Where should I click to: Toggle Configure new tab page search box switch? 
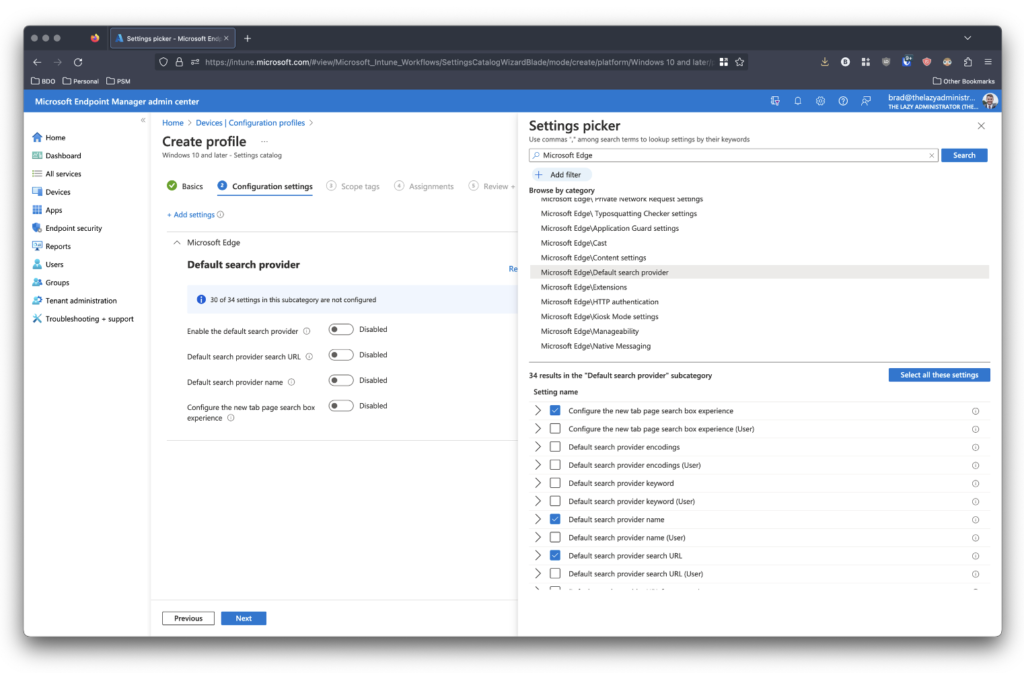341,406
